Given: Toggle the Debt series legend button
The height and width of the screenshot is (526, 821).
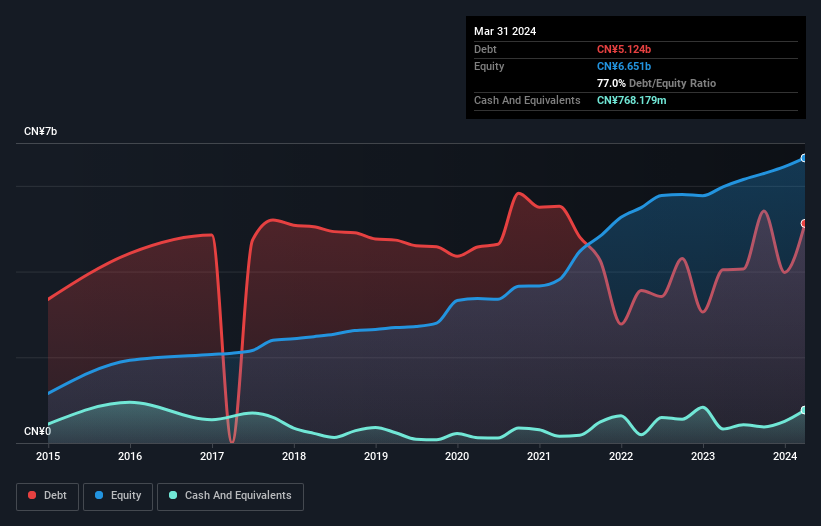Looking at the screenshot, I should point(48,496).
